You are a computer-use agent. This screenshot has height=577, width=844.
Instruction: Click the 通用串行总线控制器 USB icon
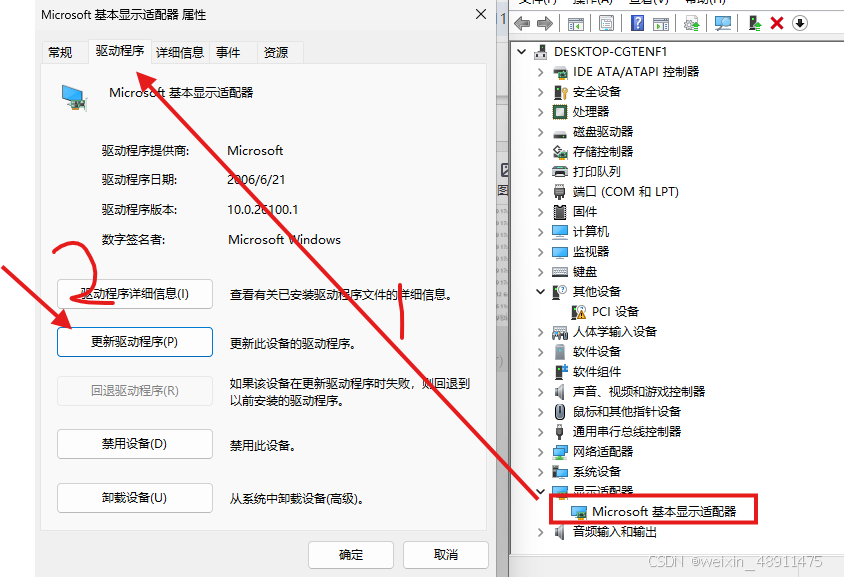tap(560, 432)
